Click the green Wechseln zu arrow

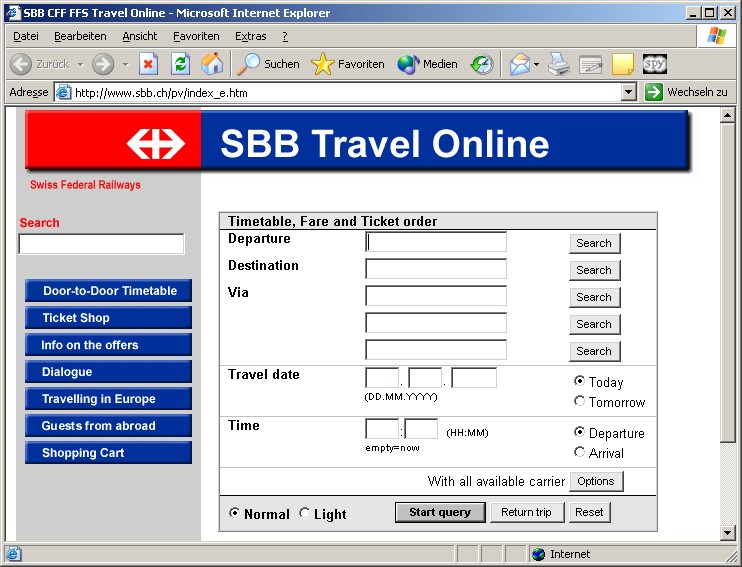tap(654, 92)
